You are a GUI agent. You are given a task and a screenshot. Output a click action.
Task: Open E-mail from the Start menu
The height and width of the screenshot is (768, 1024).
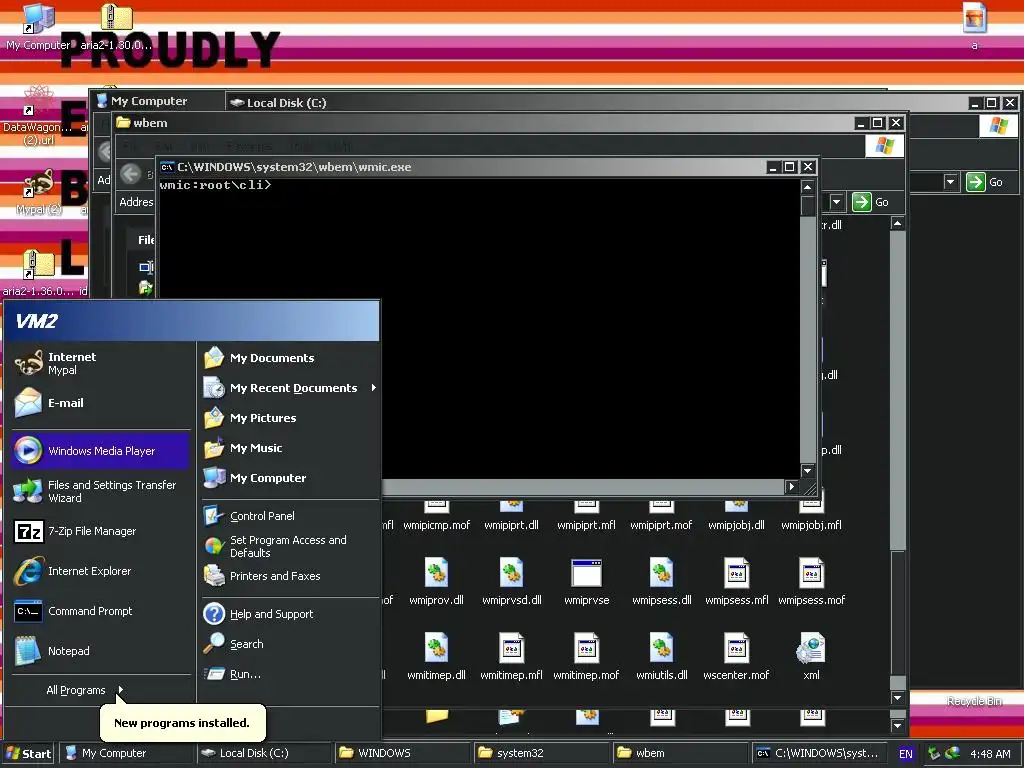tap(100, 403)
